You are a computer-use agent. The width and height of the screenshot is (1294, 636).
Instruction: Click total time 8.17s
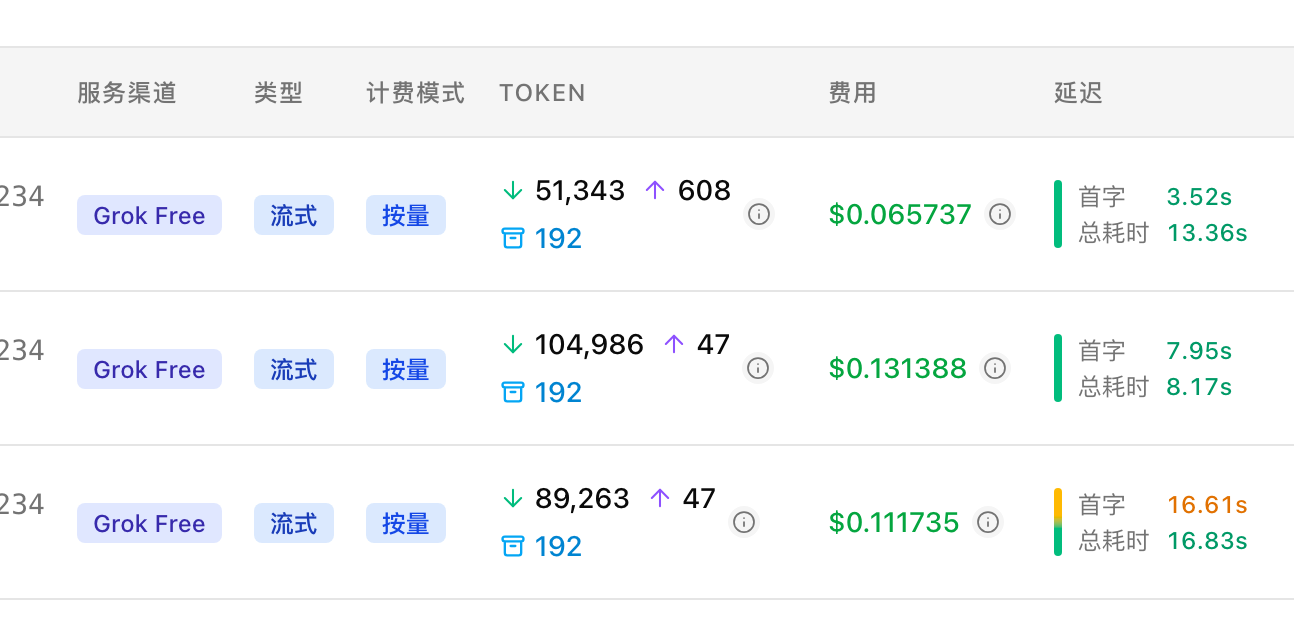click(1199, 387)
